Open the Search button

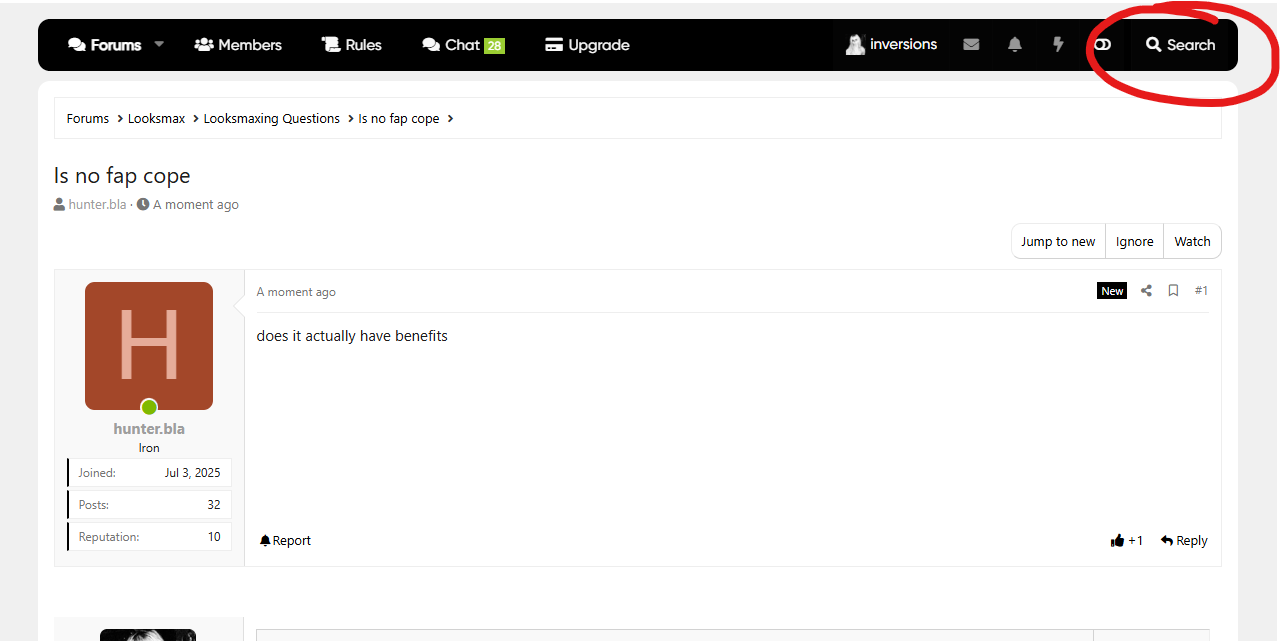click(1181, 45)
